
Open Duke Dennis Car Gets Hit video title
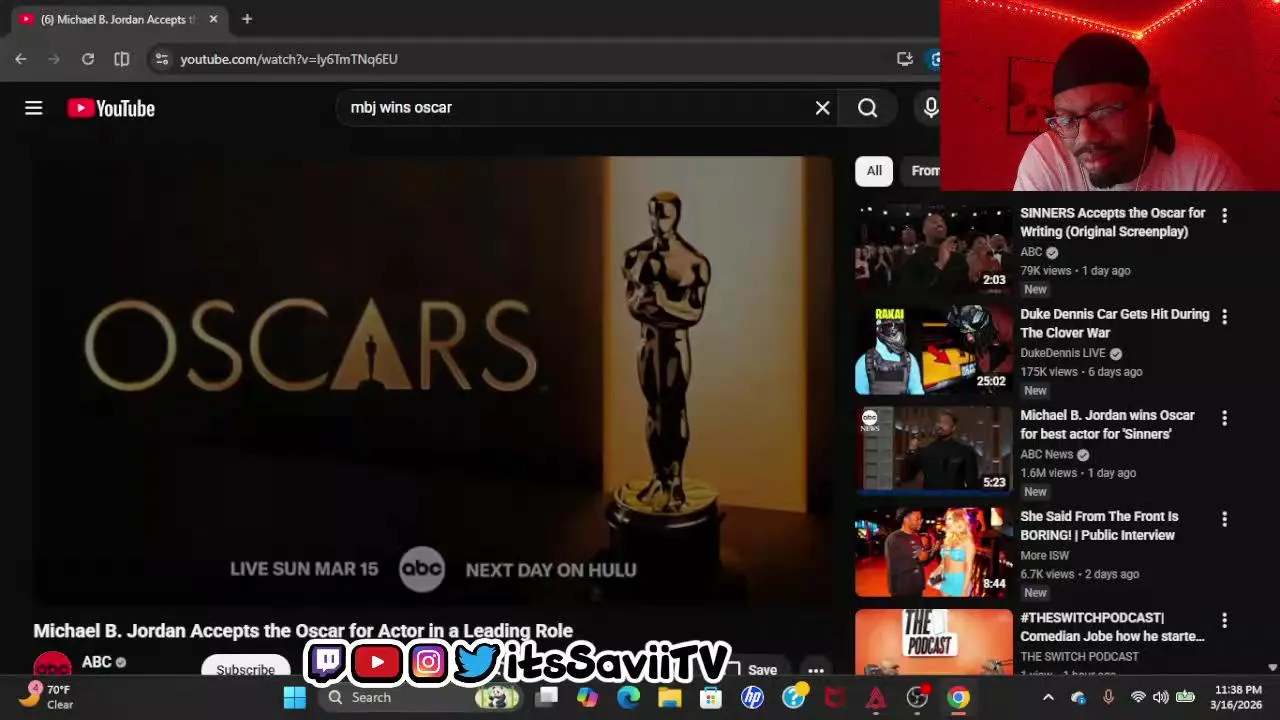[x=1114, y=323]
